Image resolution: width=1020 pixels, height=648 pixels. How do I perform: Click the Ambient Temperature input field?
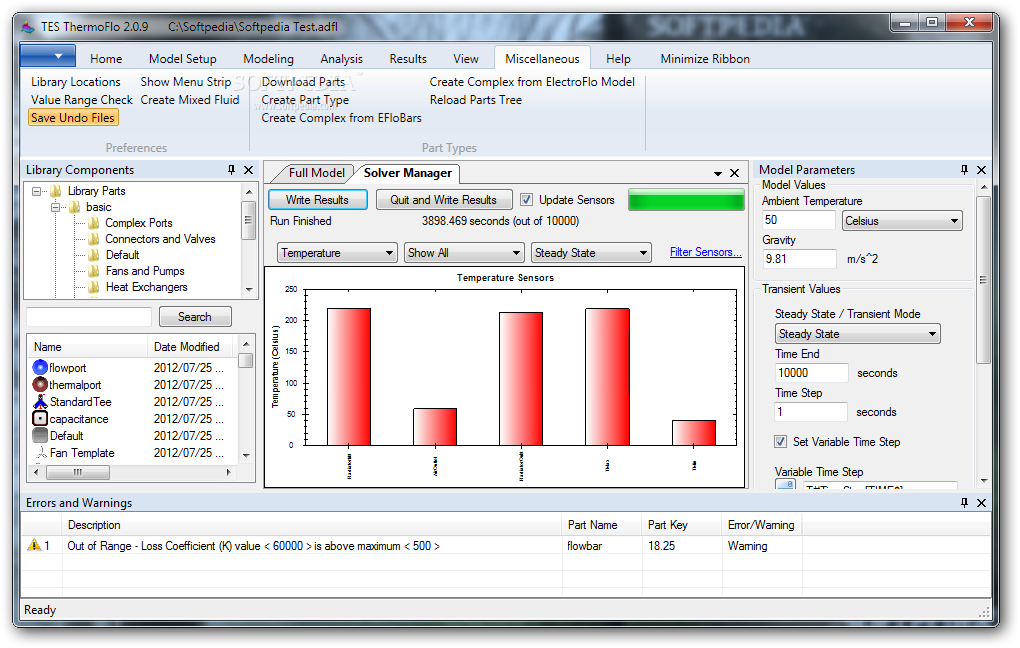799,221
